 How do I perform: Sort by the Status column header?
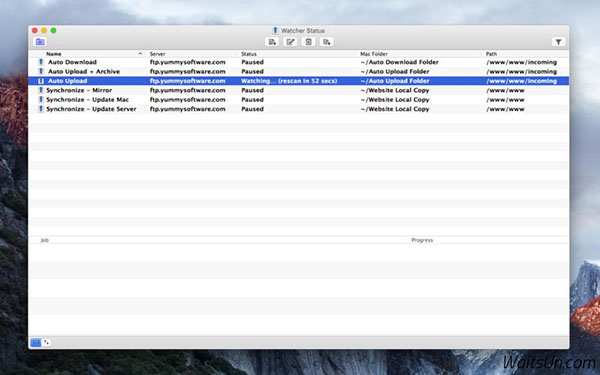[249, 54]
